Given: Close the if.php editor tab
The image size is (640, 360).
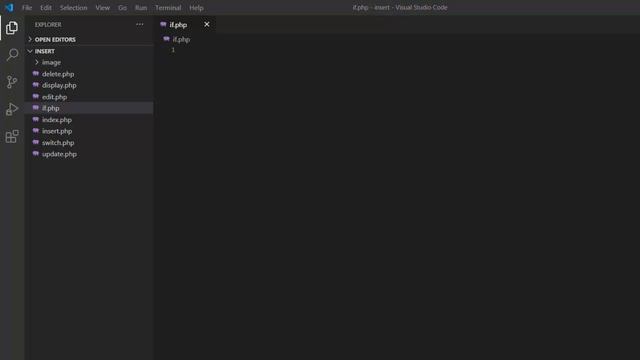Looking at the screenshot, I should point(207,24).
